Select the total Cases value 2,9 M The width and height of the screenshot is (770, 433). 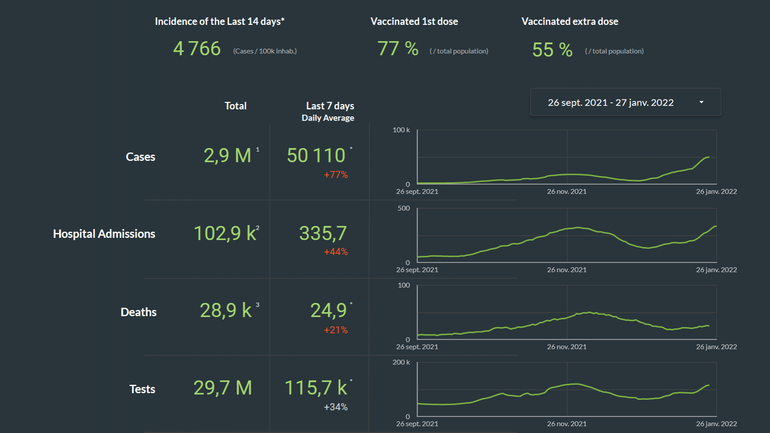coord(228,155)
